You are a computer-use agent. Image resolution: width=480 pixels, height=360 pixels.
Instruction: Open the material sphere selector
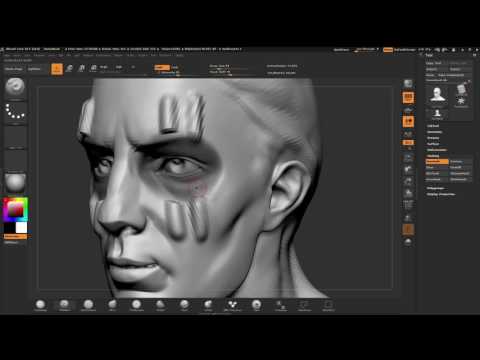pyautogui.click(x=15, y=183)
